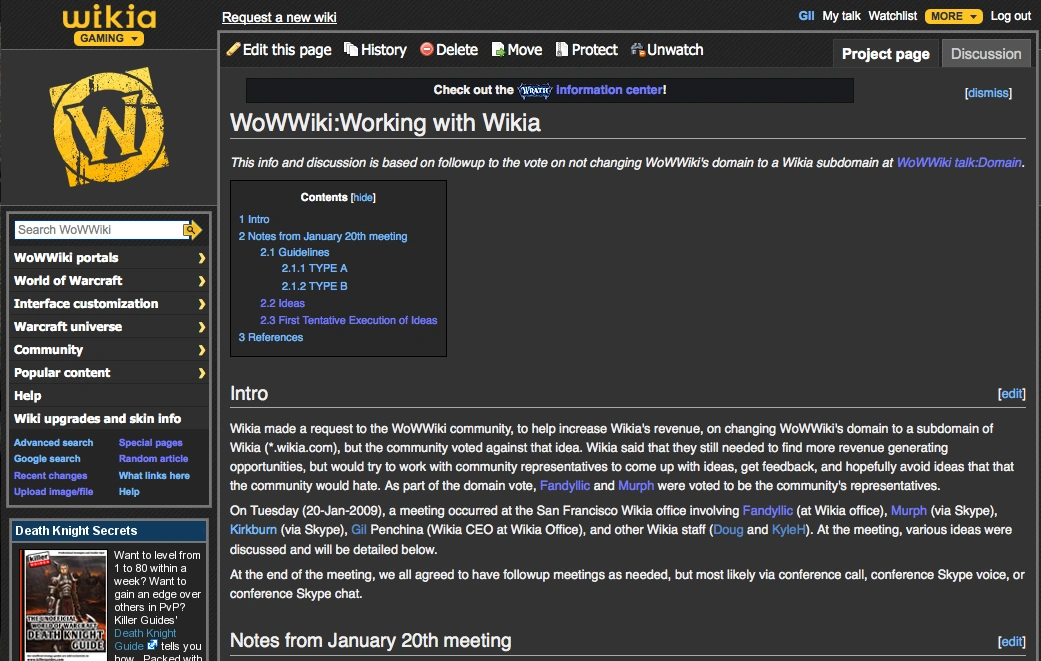Viewport: 1041px width, 661px height.
Task: Open the Gil user page link
Action: (x=806, y=16)
